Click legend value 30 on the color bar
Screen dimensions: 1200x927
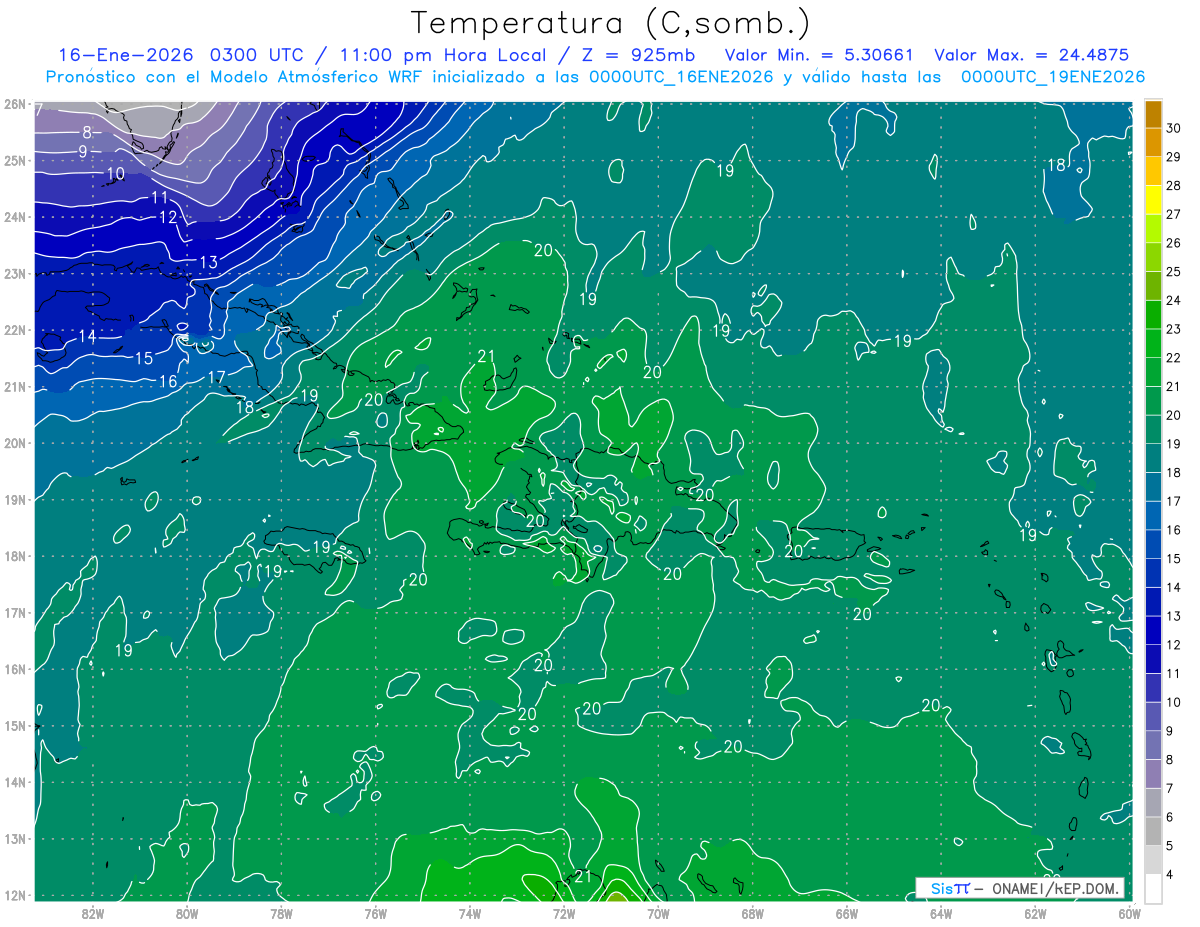click(x=1174, y=128)
